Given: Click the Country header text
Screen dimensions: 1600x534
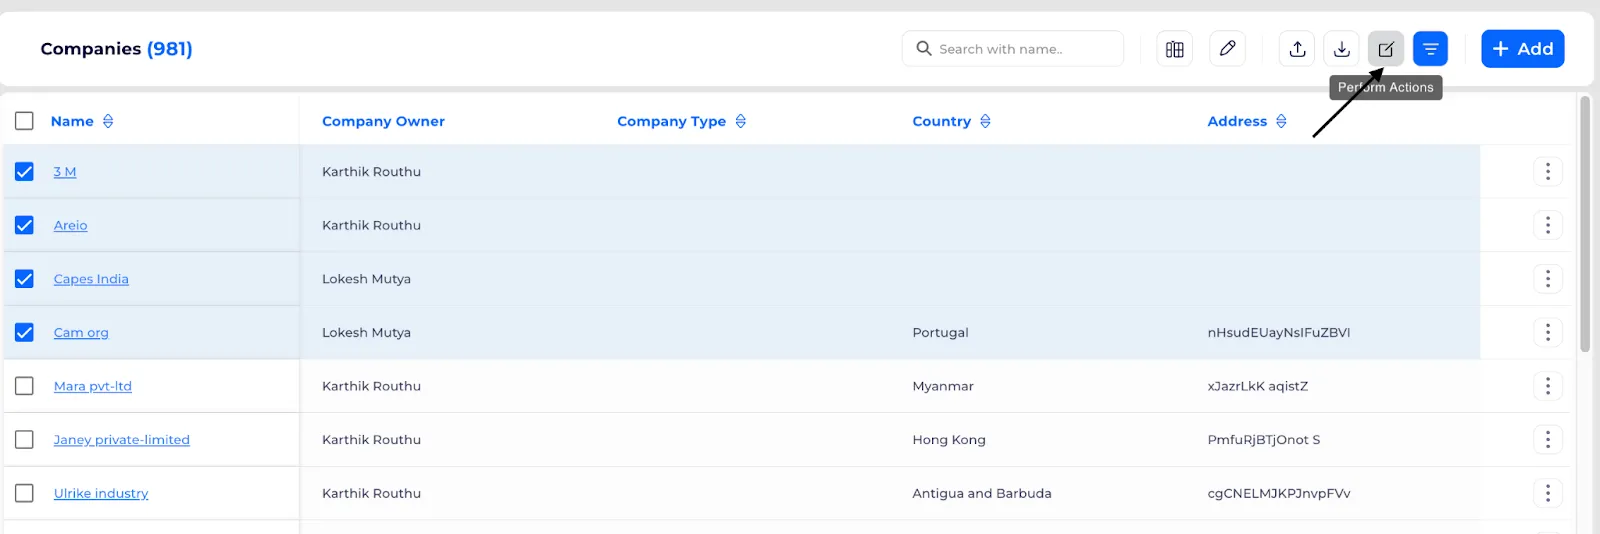Looking at the screenshot, I should click(x=941, y=121).
